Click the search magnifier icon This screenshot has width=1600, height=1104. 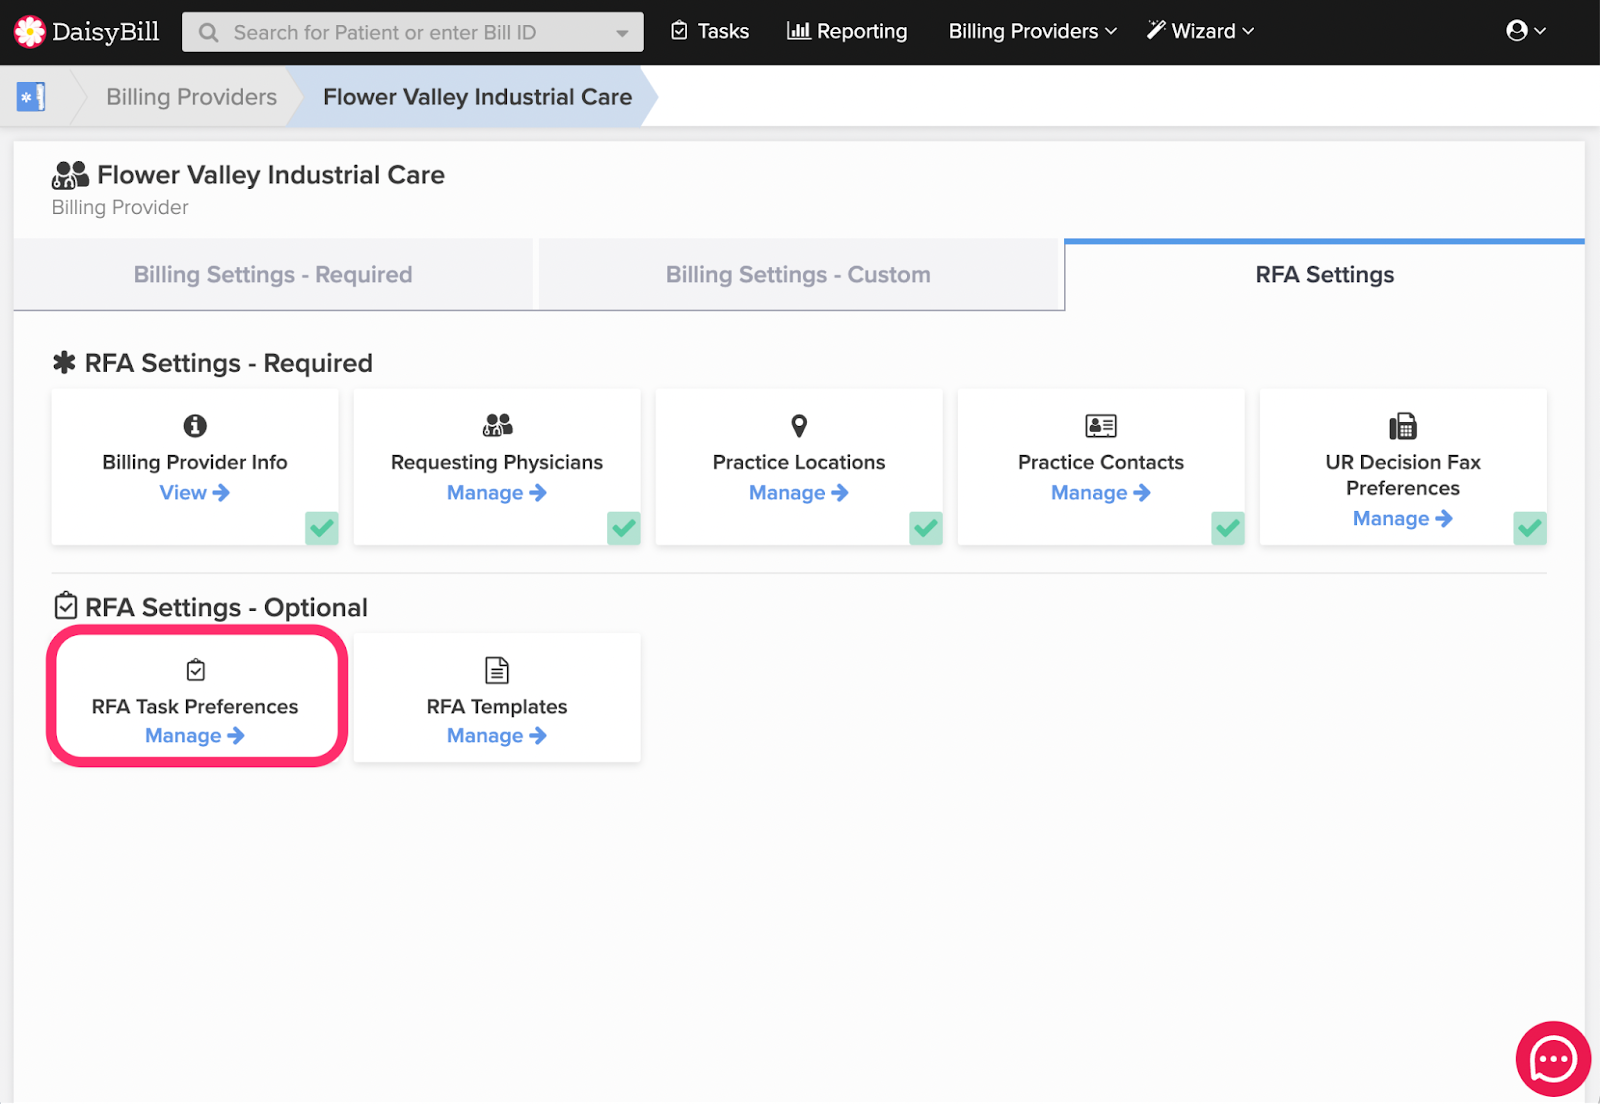point(208,33)
